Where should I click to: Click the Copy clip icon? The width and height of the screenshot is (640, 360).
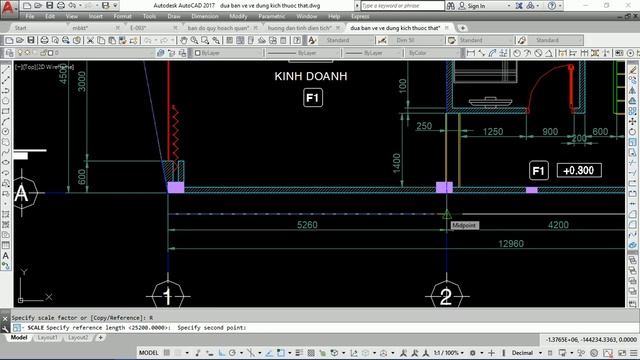tap(101, 40)
